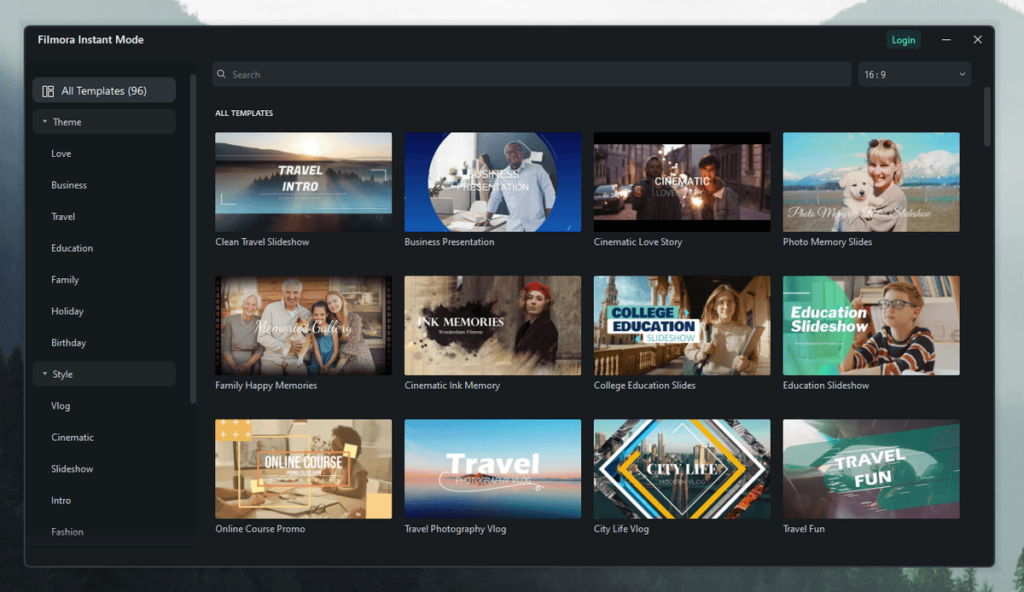Open the Clean Travel Slideshow template
This screenshot has width=1024, height=592.
coord(303,182)
